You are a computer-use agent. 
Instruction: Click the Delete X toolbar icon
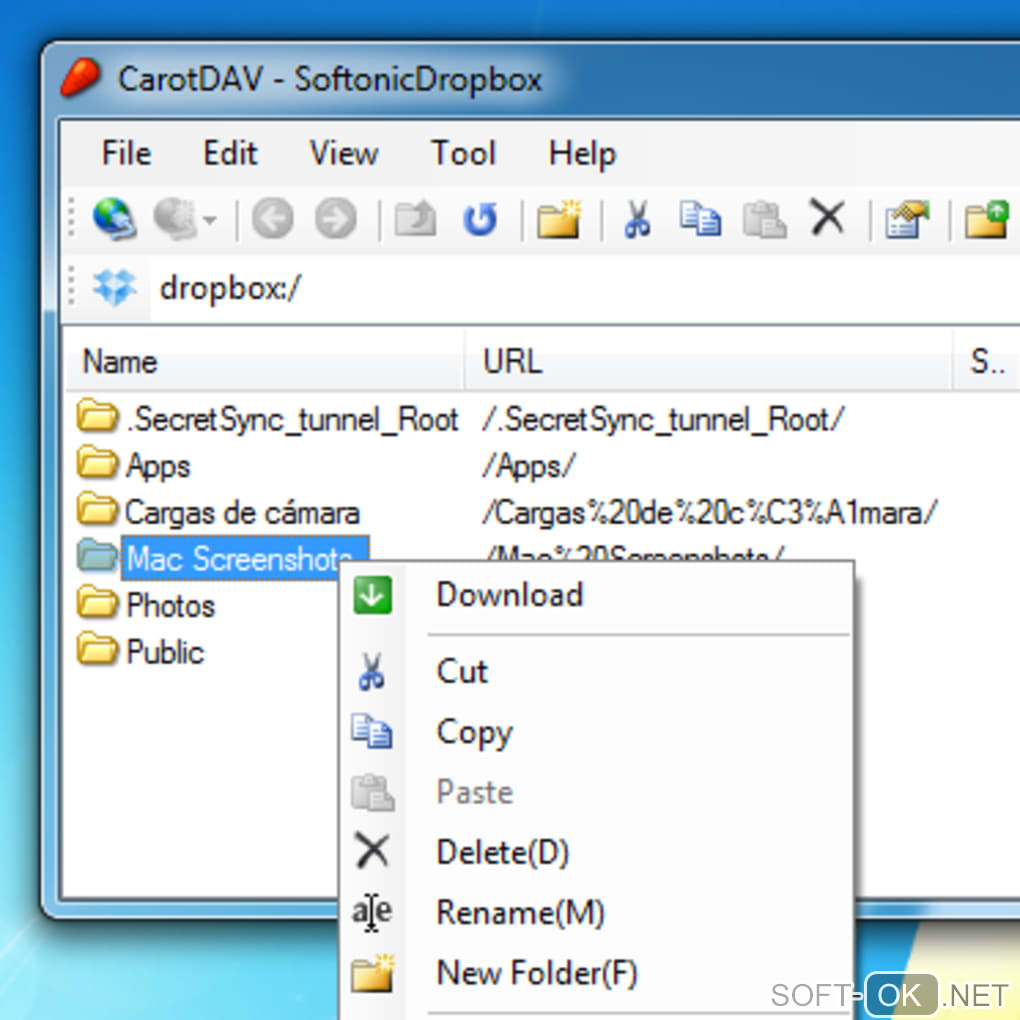[827, 217]
